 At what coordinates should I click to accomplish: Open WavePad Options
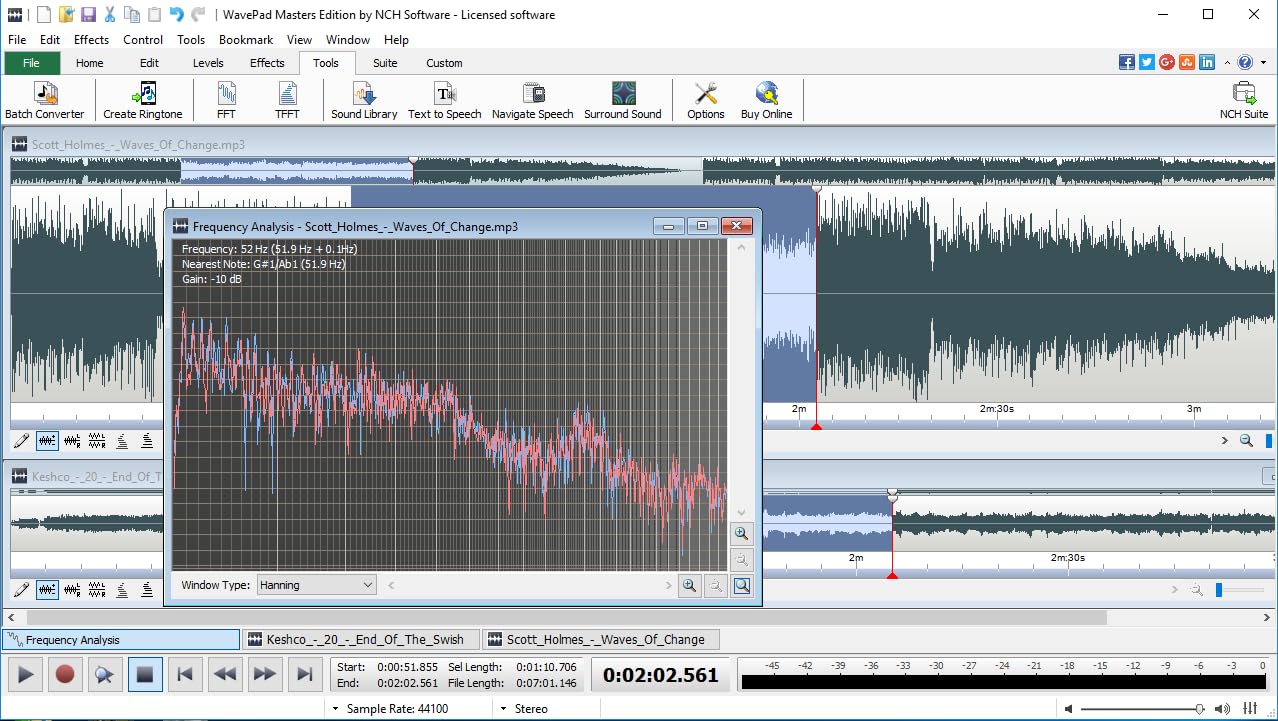[x=705, y=99]
